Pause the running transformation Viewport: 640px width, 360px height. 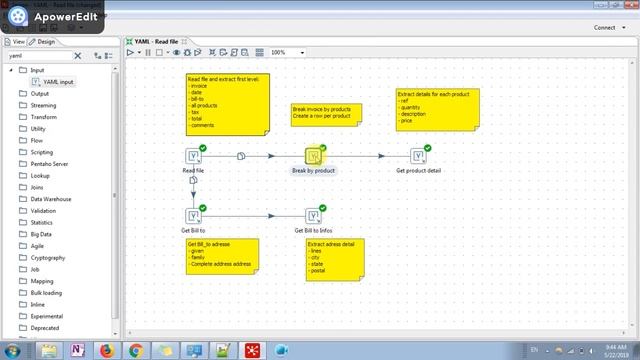coord(148,52)
